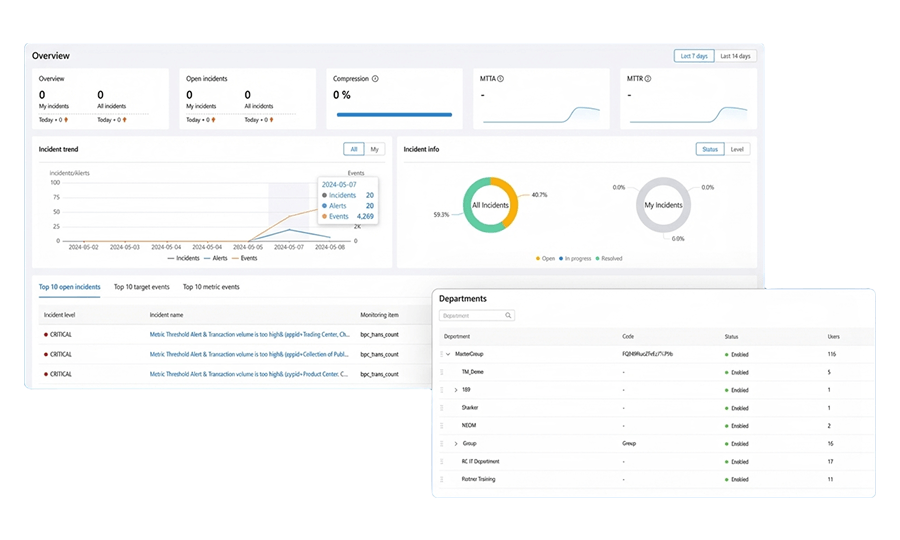The height and width of the screenshot is (540, 900).
Task: Toggle the Alerts legend series
Action: 216,258
